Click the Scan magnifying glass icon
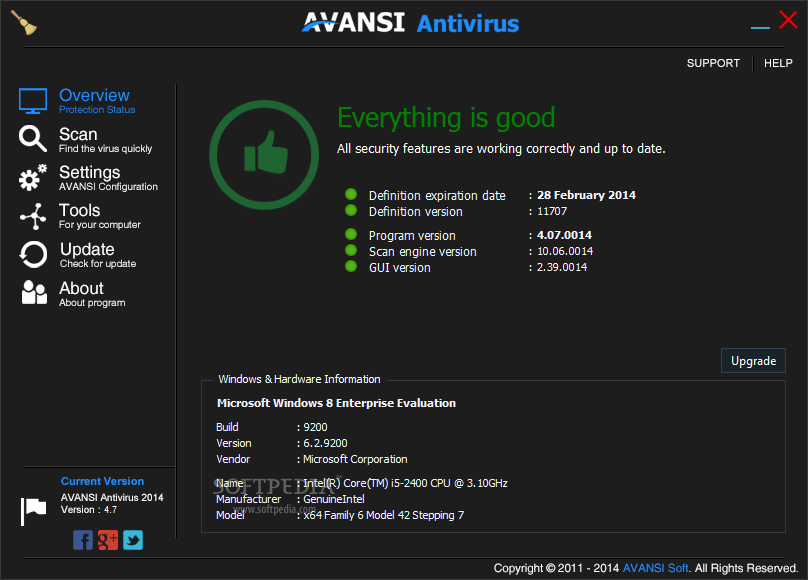 click(33, 139)
